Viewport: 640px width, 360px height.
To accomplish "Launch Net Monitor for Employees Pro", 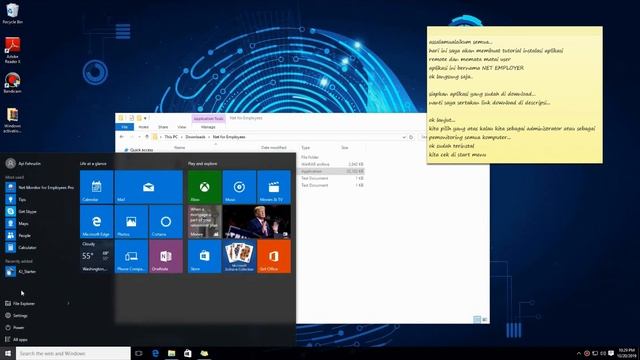I will click(40, 187).
